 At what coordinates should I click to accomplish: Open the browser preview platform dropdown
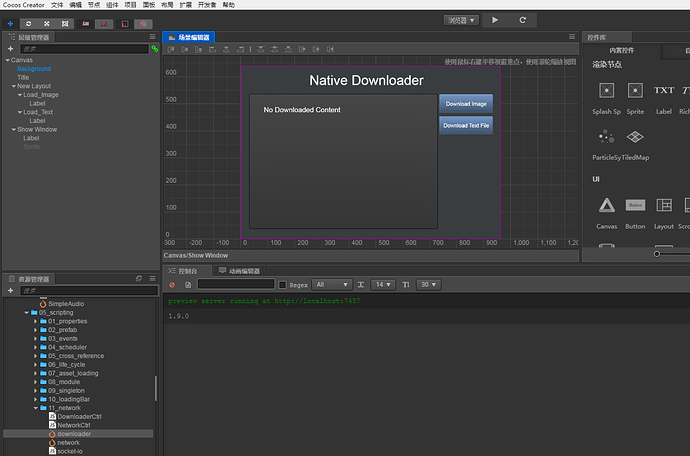click(x=461, y=20)
